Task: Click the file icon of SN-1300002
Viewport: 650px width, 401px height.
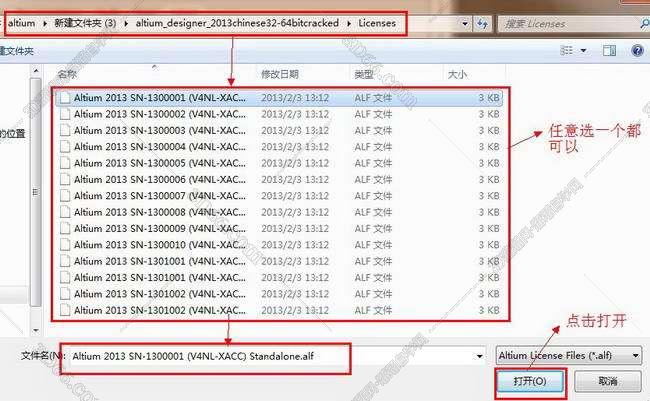Action: coord(65,114)
